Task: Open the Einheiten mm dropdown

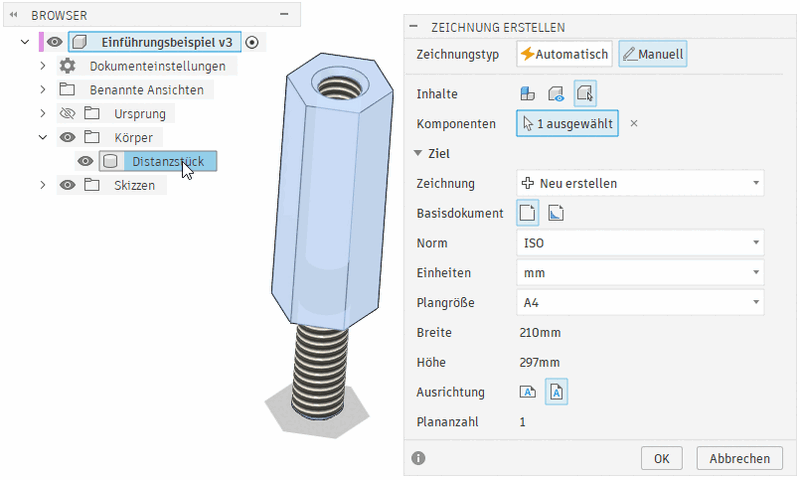Action: tap(640, 273)
